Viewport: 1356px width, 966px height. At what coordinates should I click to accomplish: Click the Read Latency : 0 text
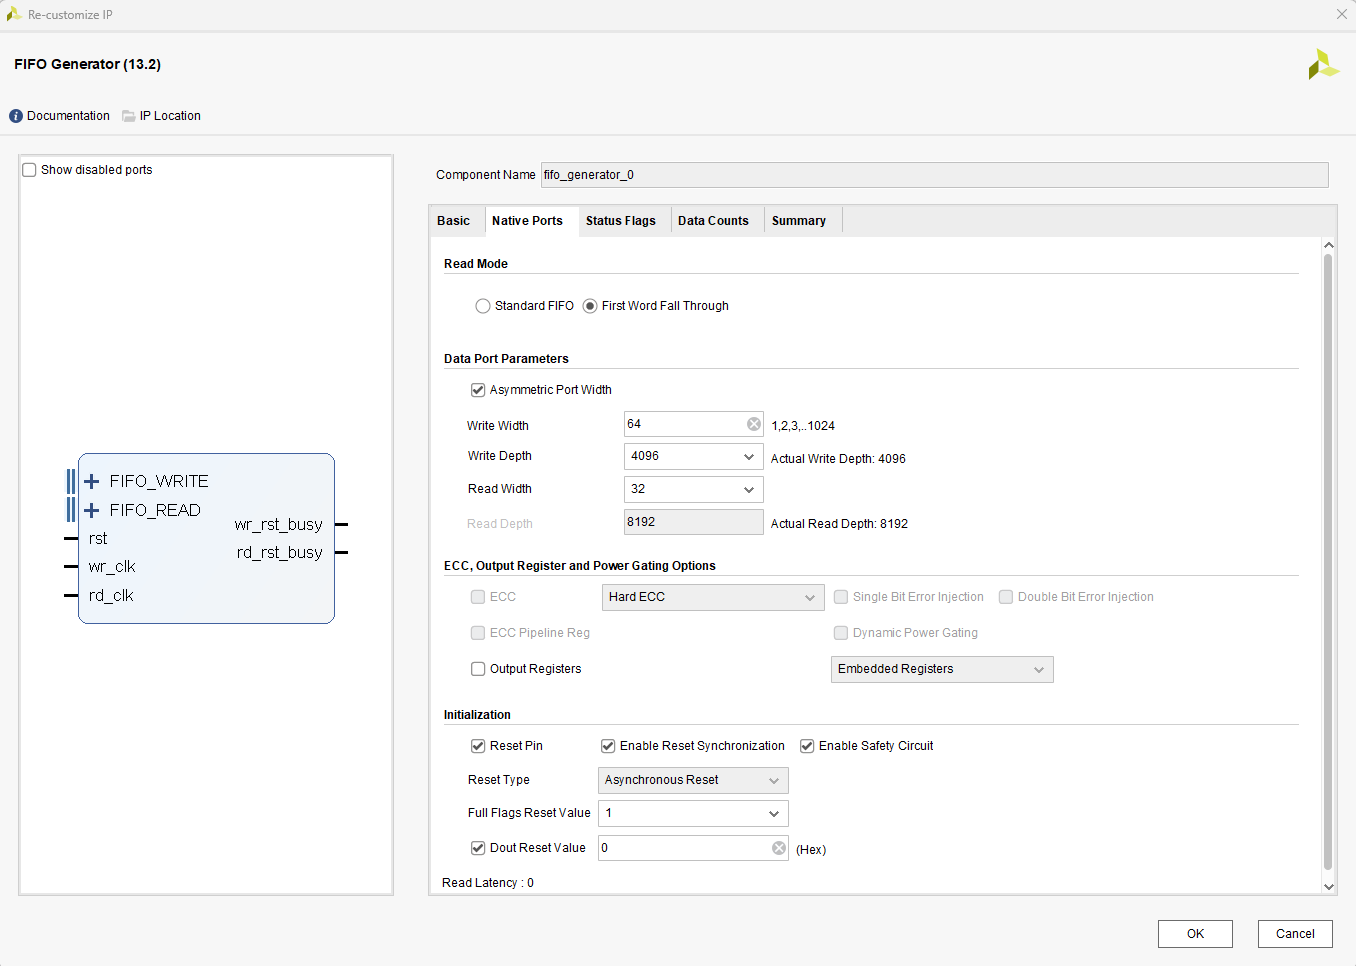tap(488, 883)
